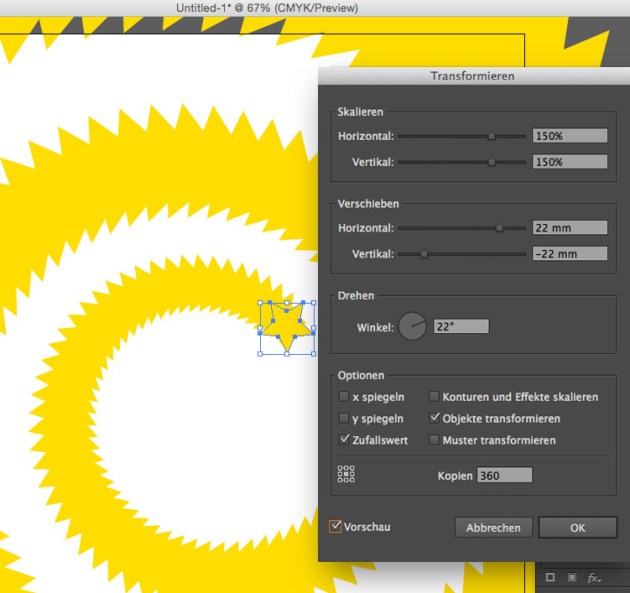Click the rotation angle dial
Image resolution: width=630 pixels, height=593 pixels.
(412, 327)
